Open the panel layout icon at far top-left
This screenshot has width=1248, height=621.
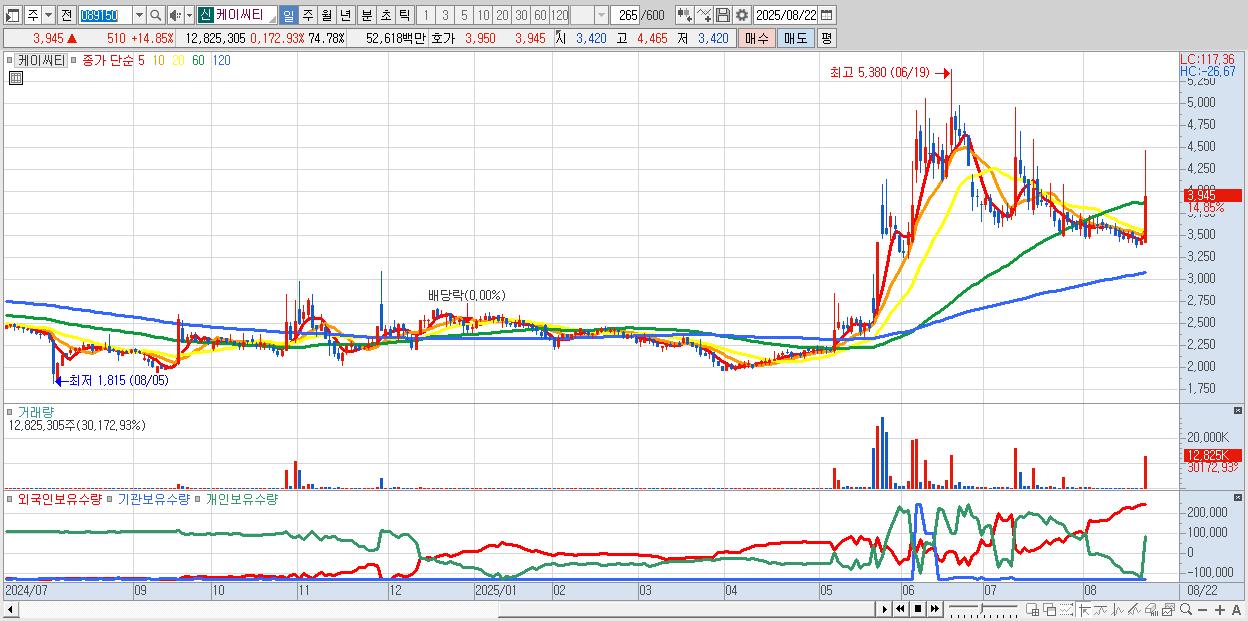tap(12, 15)
